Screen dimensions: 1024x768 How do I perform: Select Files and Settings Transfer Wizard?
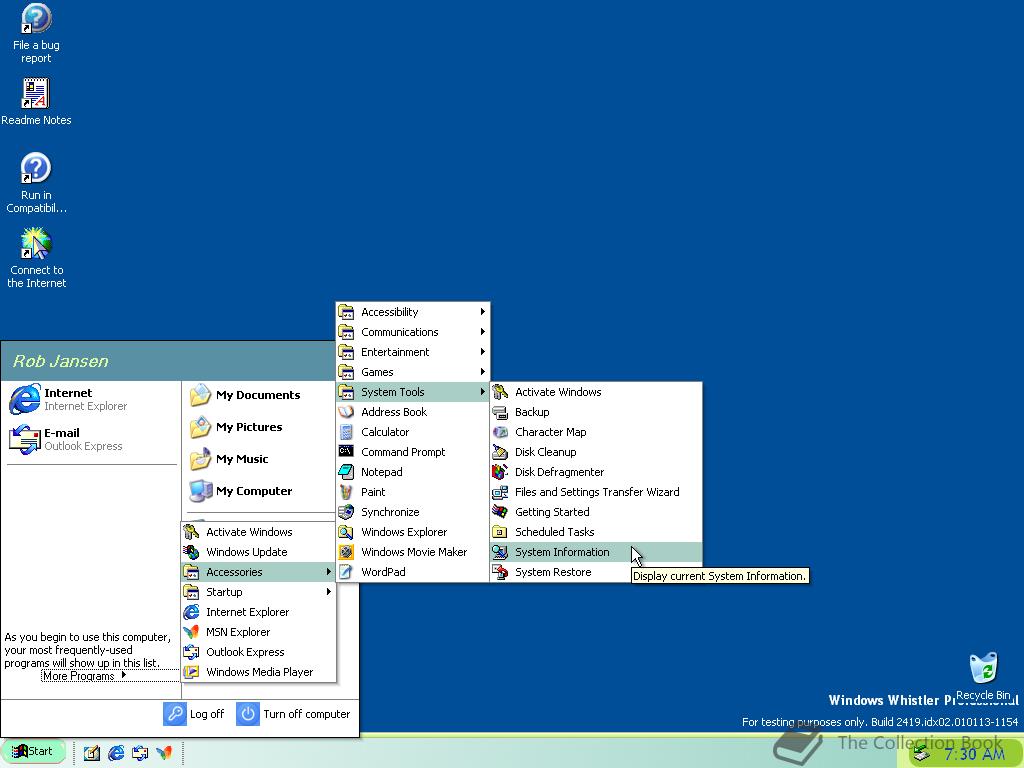pos(596,492)
